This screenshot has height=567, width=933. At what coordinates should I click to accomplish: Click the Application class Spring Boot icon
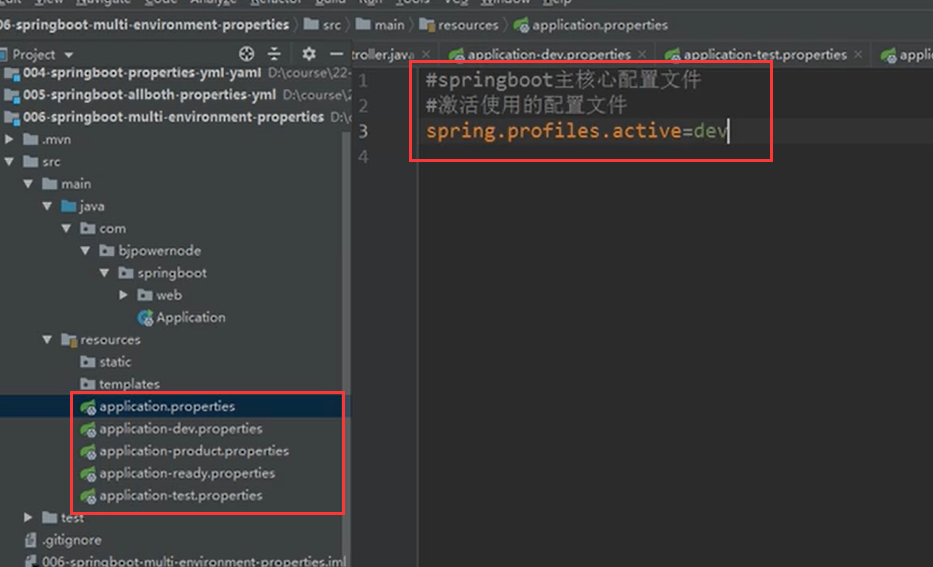pyautogui.click(x=145, y=318)
